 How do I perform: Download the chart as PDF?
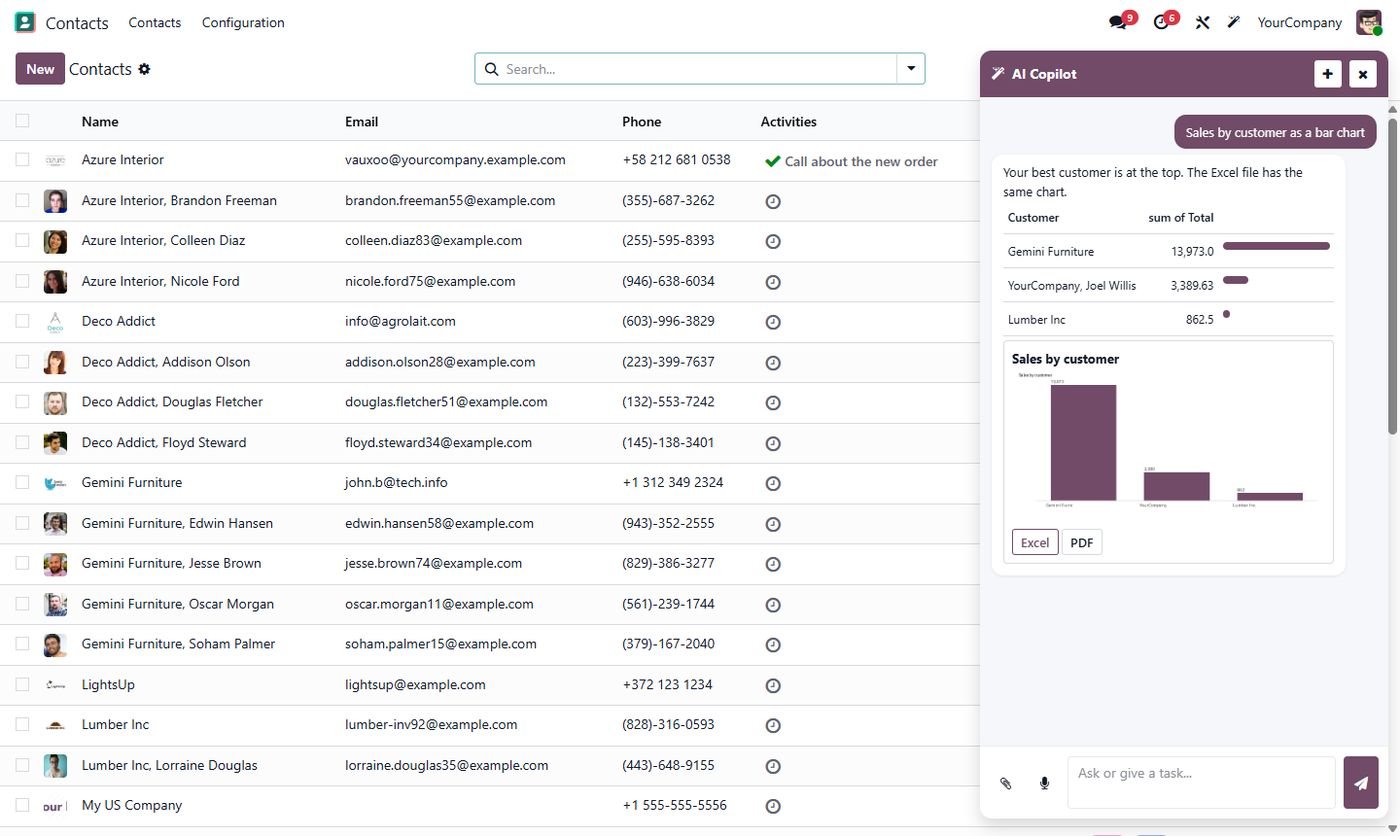coord(1081,542)
